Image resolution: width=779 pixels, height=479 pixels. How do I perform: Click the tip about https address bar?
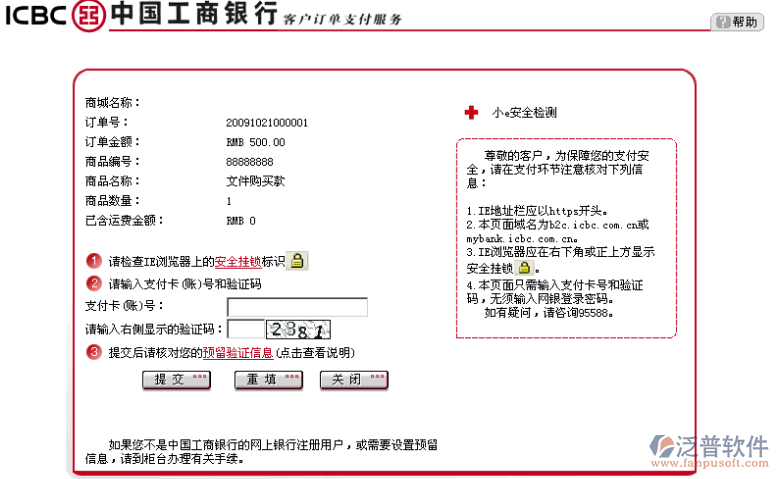[x=537, y=211]
